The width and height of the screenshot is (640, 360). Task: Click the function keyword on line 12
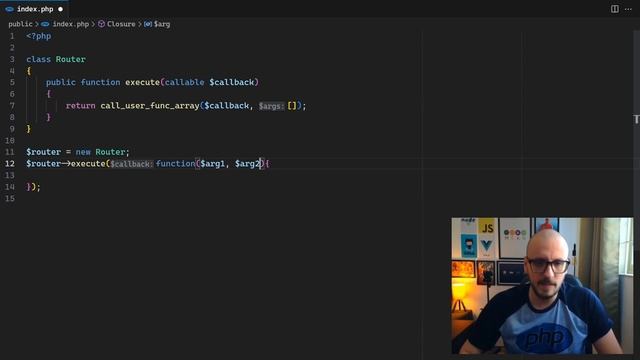pos(176,164)
